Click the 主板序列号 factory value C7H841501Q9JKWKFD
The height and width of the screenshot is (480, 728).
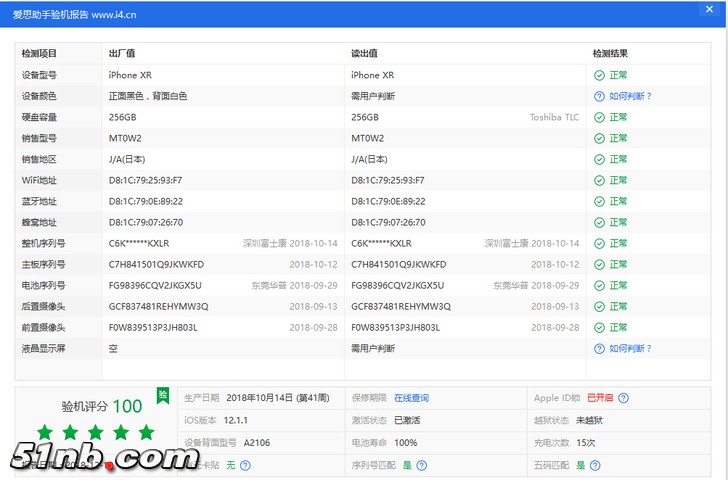click(156, 264)
